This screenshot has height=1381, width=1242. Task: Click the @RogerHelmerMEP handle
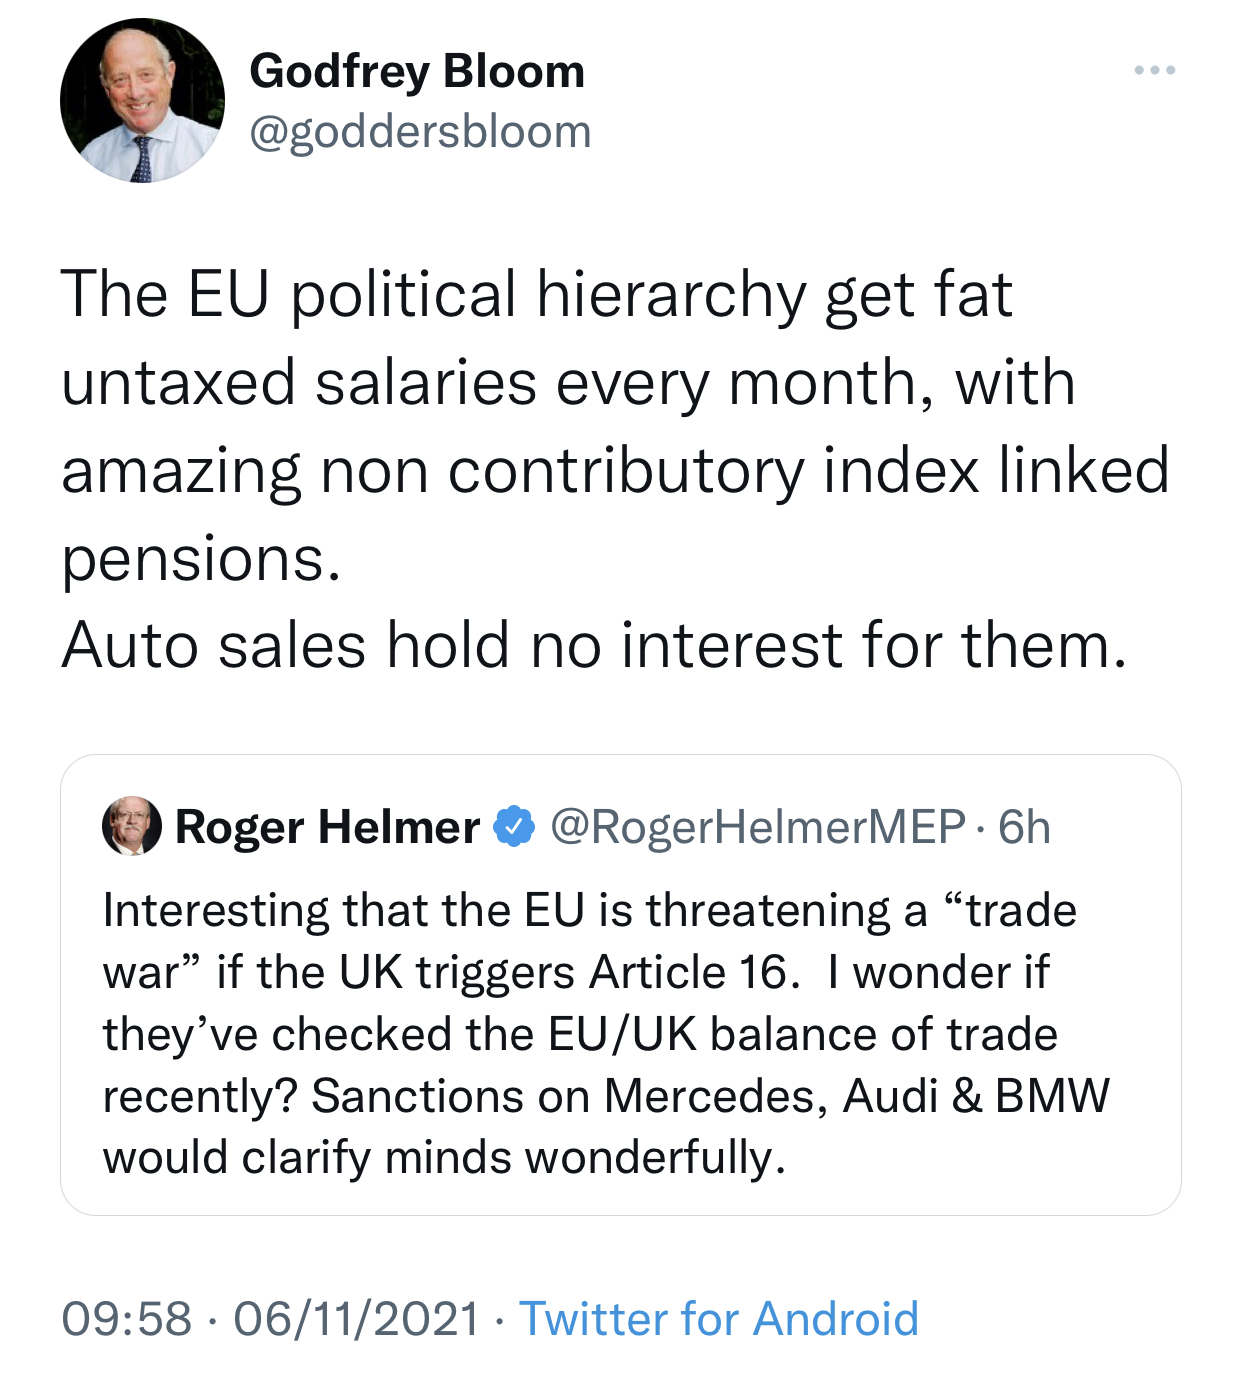(758, 827)
